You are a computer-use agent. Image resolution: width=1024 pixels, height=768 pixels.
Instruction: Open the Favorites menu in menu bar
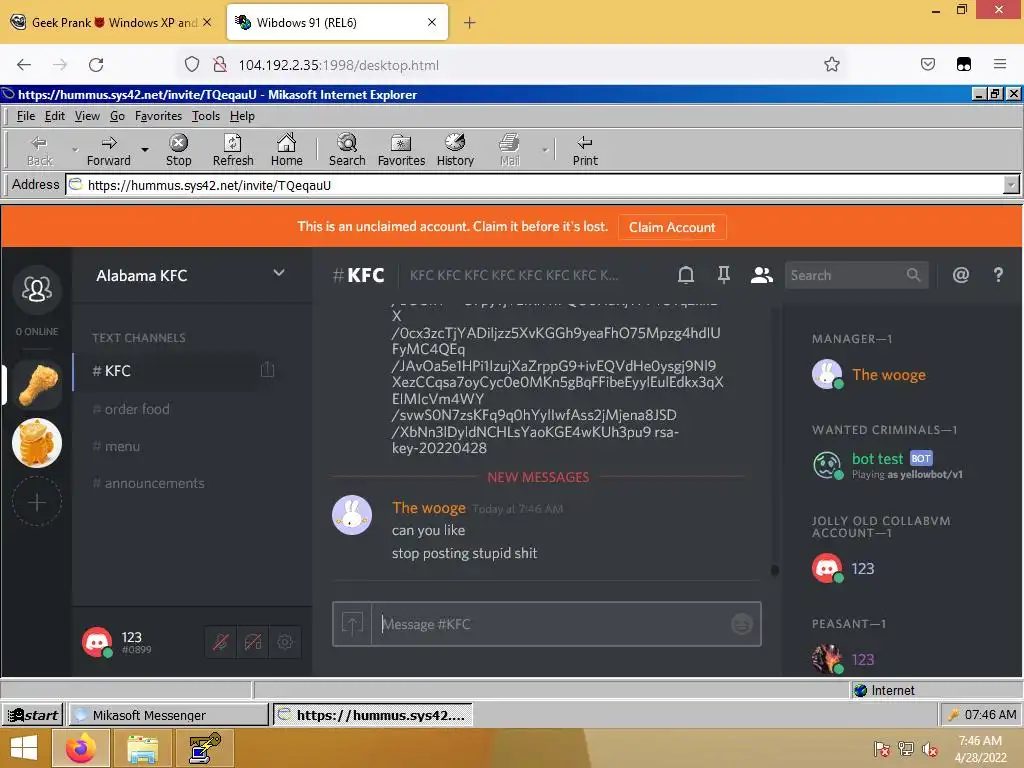158,116
